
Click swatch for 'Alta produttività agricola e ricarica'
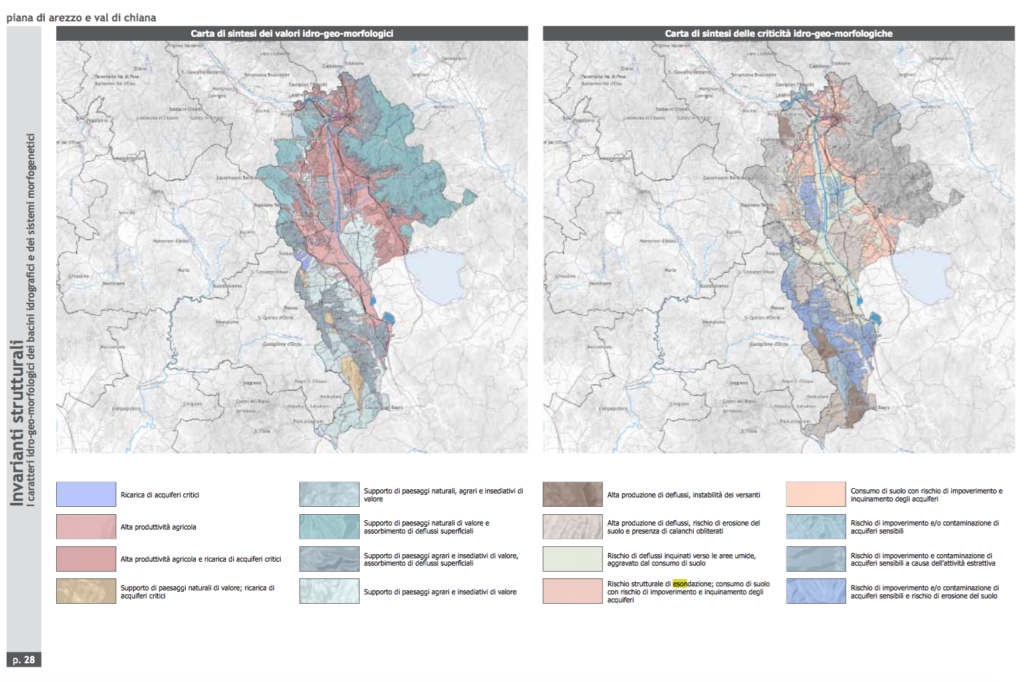pyautogui.click(x=85, y=558)
